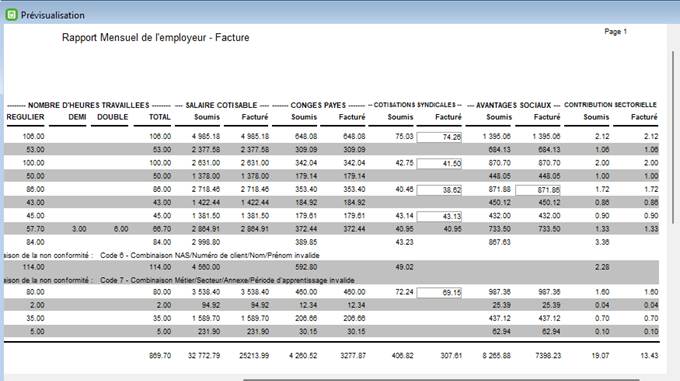The image size is (680, 381).
Task: Click the 43.14 cotisations Soumis value
Action: tap(404, 215)
